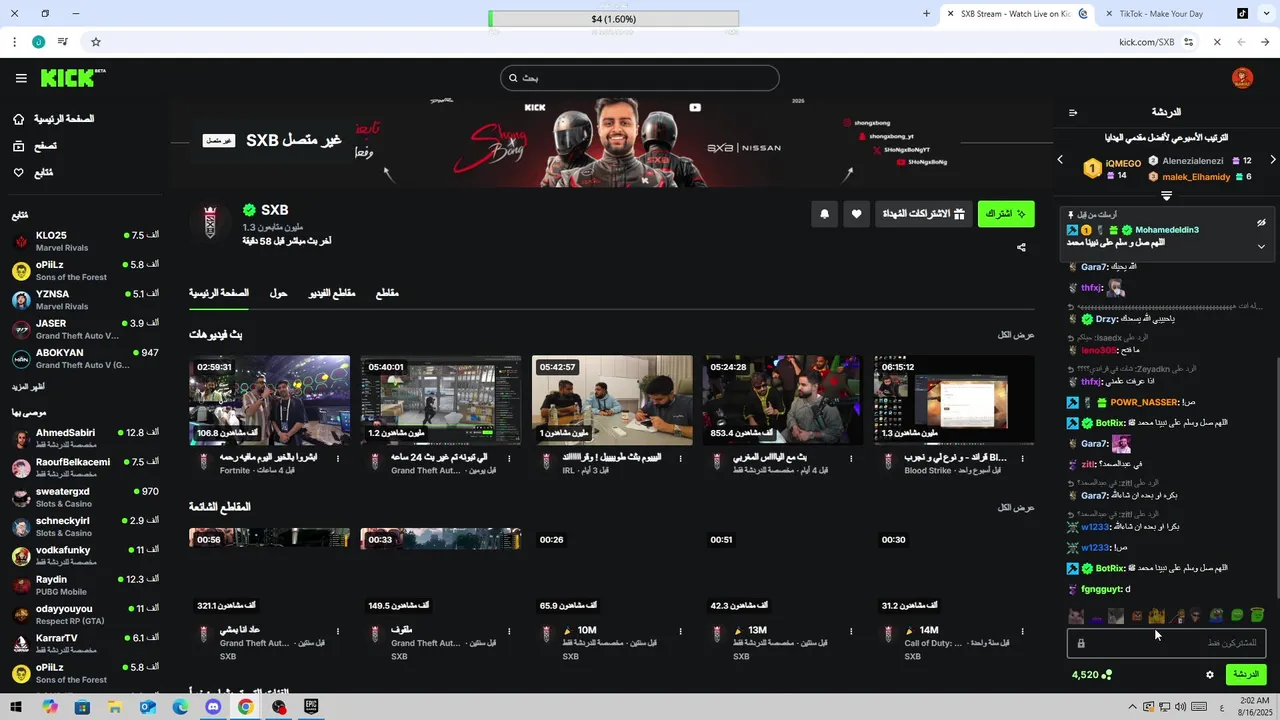
Task: Open options for the IRL video
Action: click(x=680, y=459)
